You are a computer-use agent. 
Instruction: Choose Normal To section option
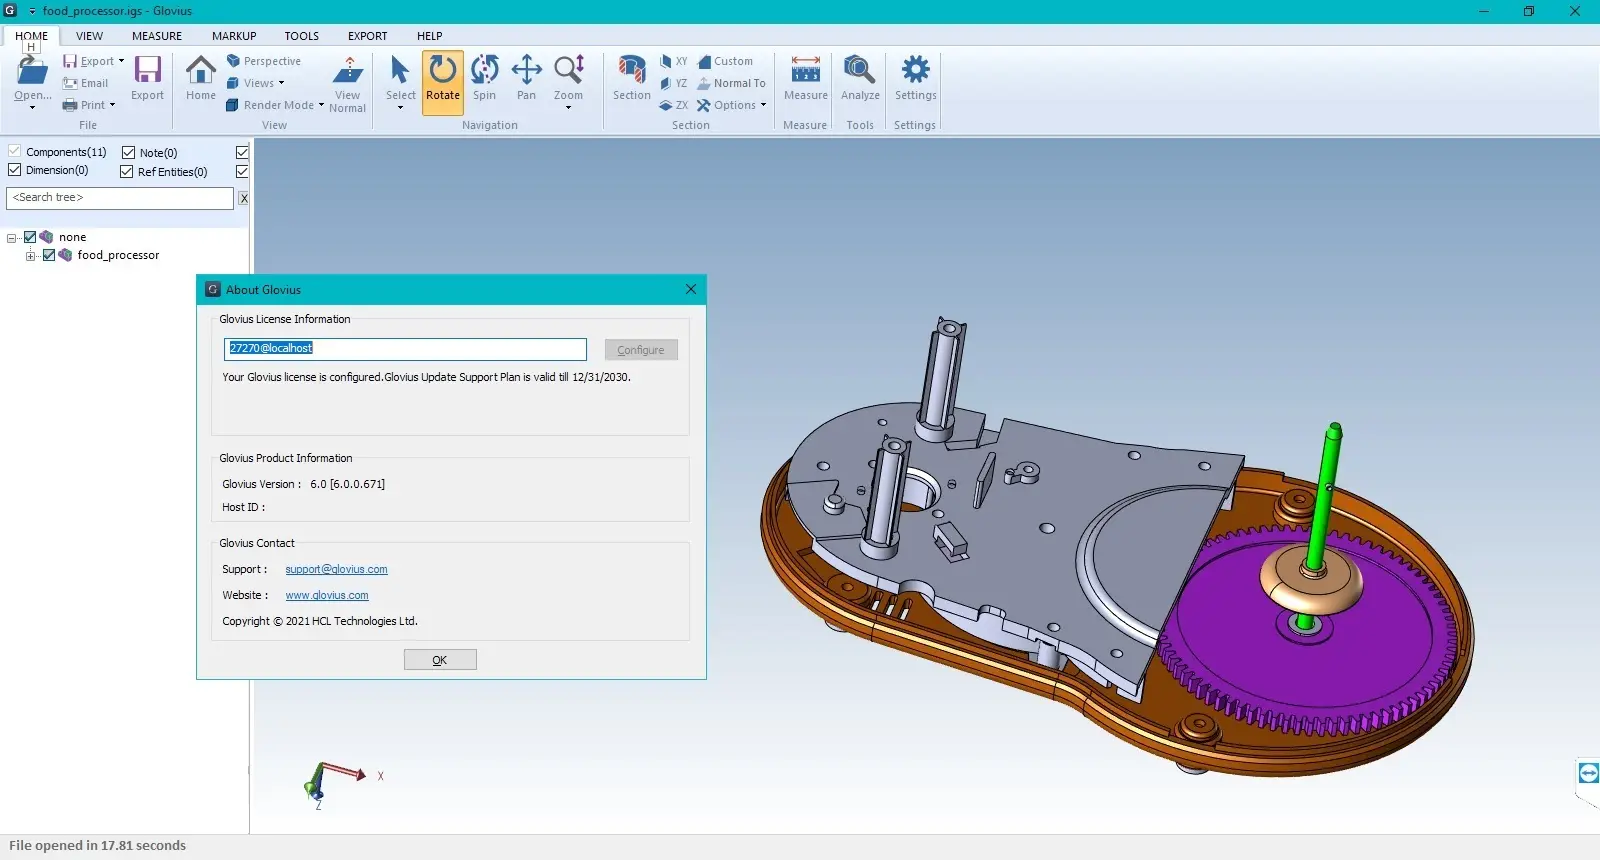pos(731,83)
